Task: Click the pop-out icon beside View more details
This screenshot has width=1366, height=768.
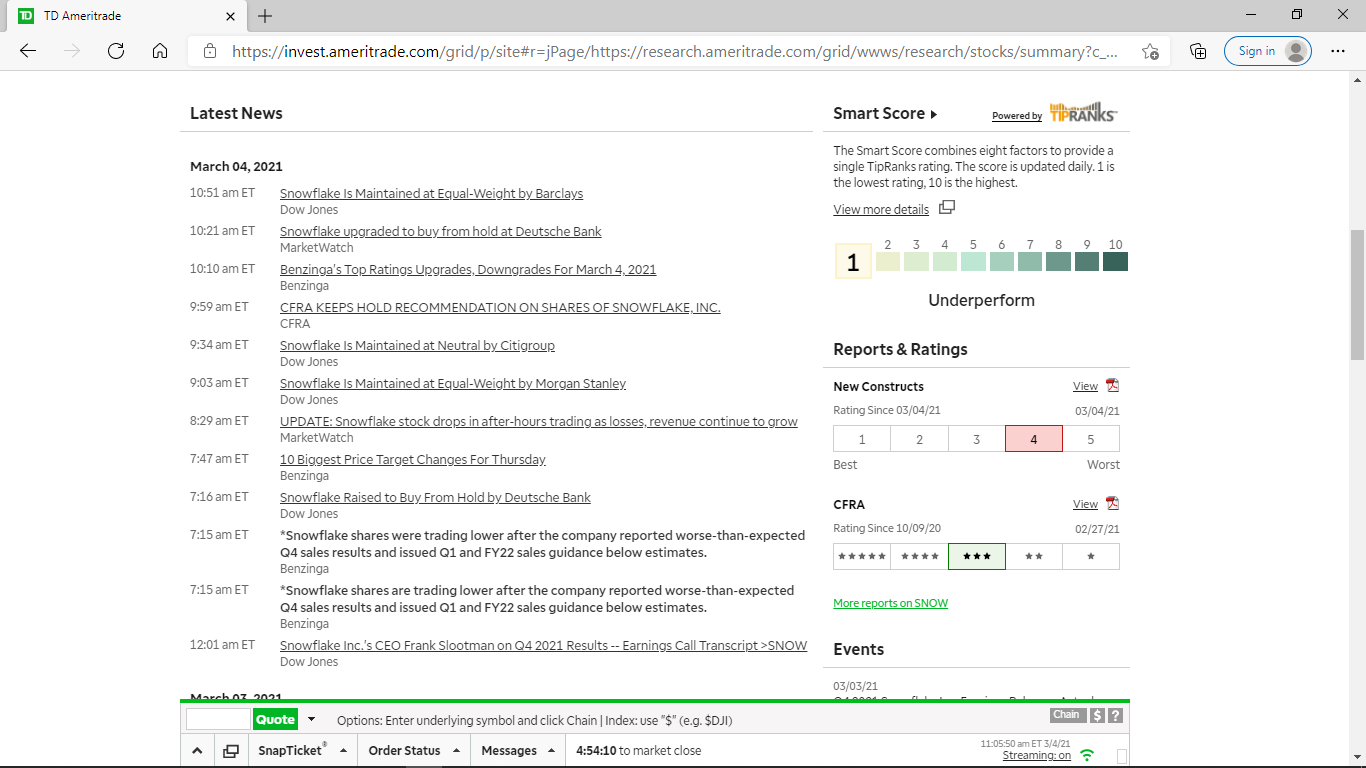Action: click(x=947, y=208)
